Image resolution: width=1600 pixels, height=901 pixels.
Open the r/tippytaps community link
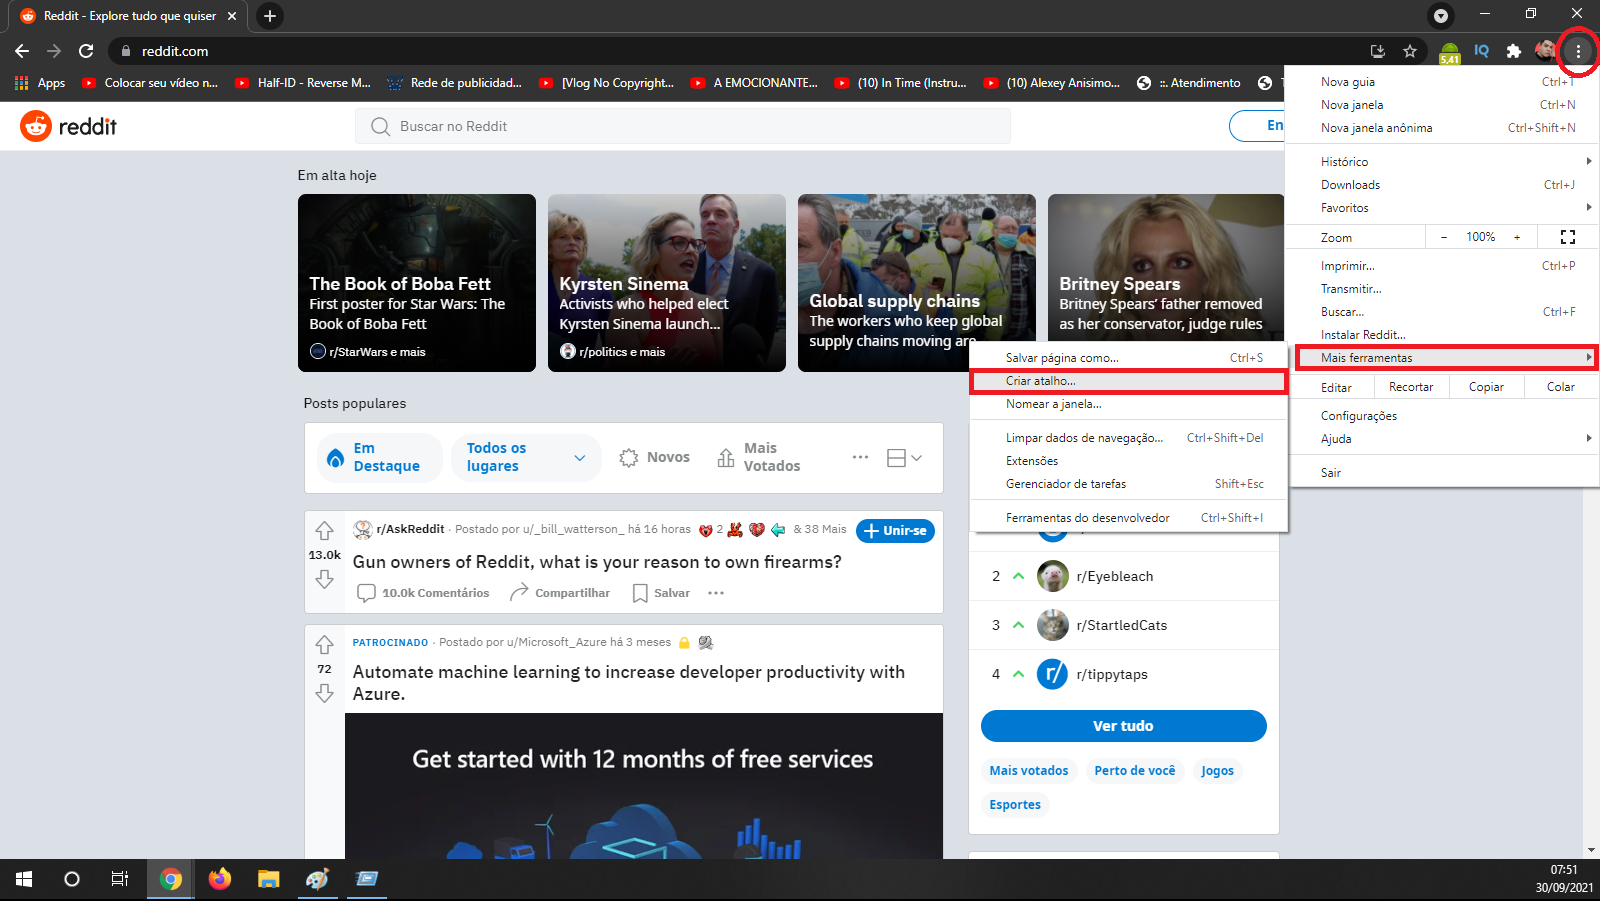point(1111,674)
